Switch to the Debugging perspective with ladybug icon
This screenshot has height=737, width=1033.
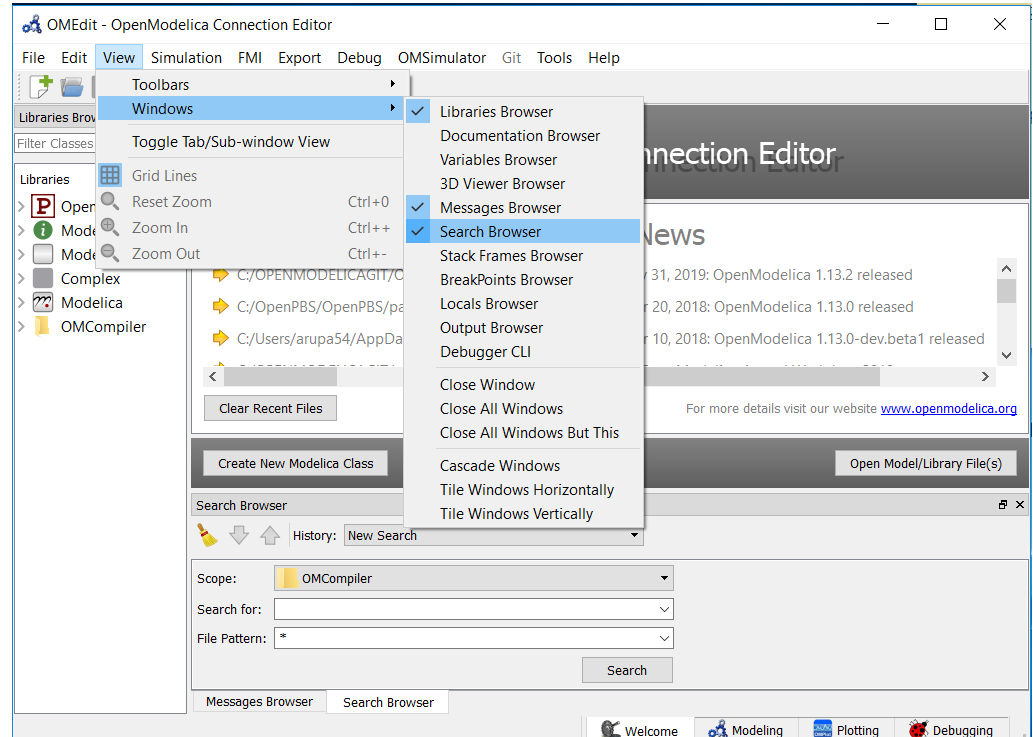pos(950,730)
